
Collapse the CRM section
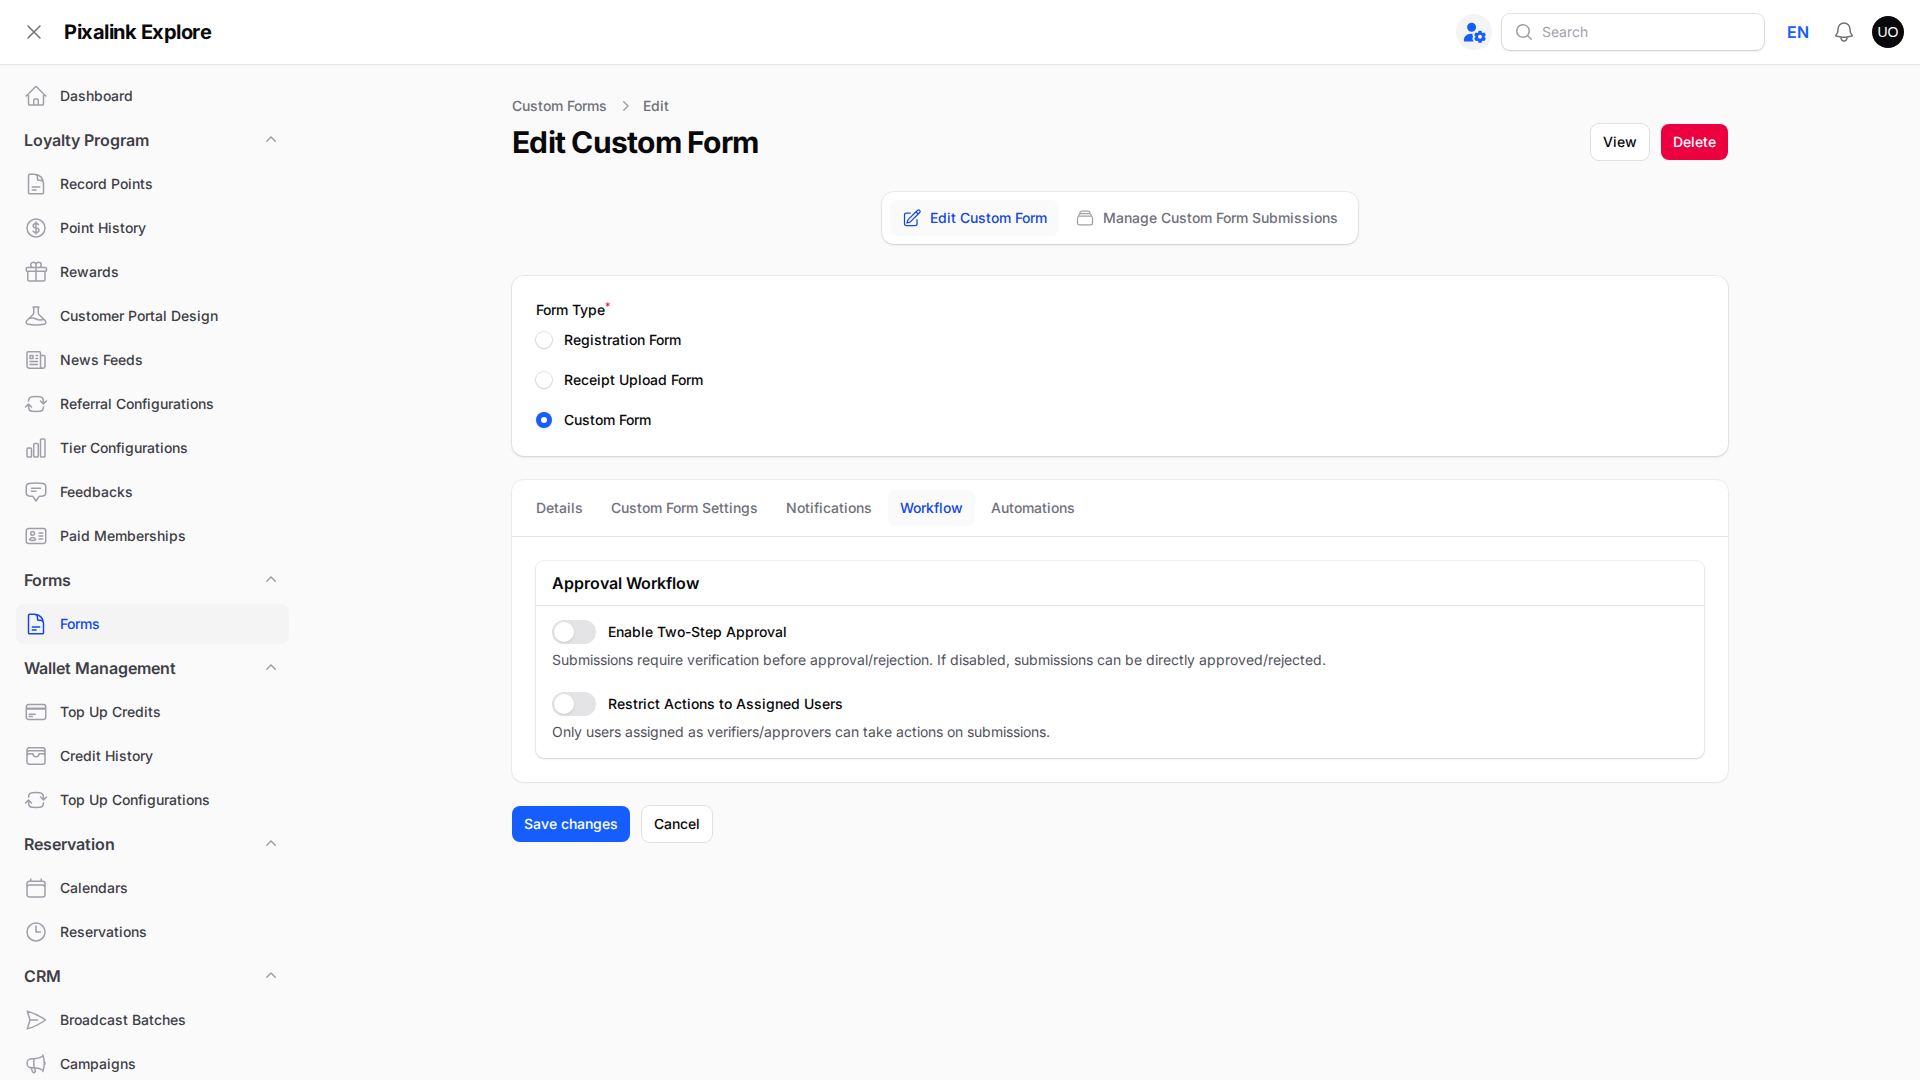click(x=271, y=976)
